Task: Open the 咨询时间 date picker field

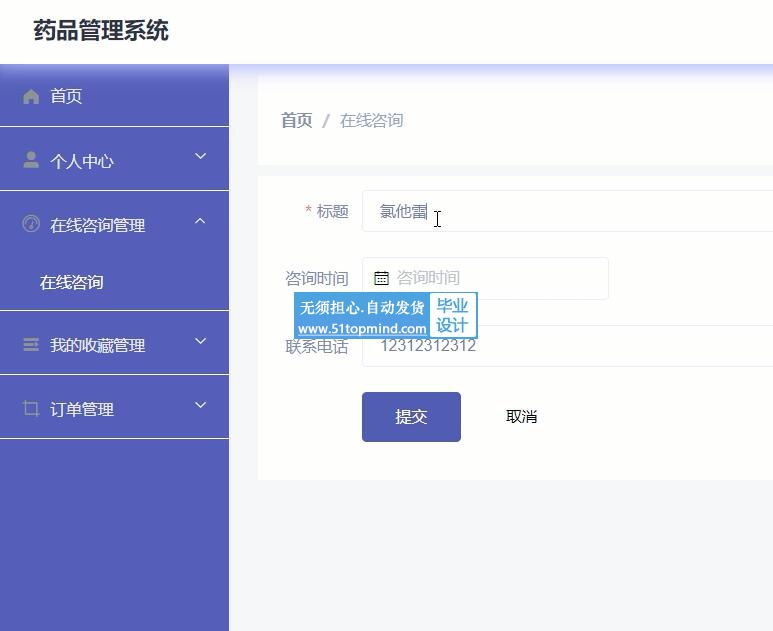Action: pyautogui.click(x=485, y=278)
